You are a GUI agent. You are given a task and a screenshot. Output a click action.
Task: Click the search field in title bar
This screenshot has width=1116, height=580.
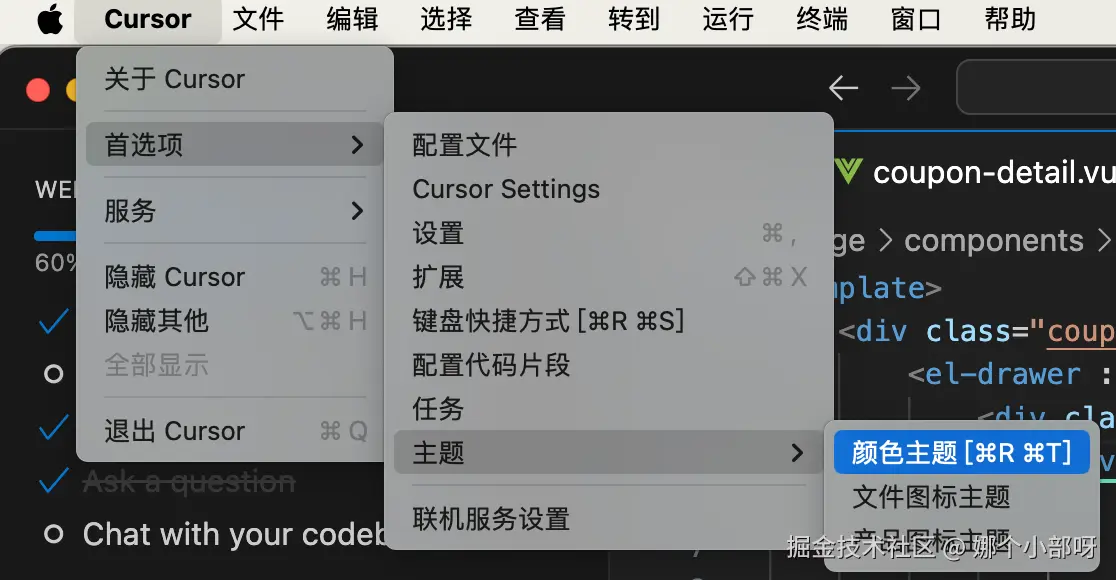coord(1036,88)
